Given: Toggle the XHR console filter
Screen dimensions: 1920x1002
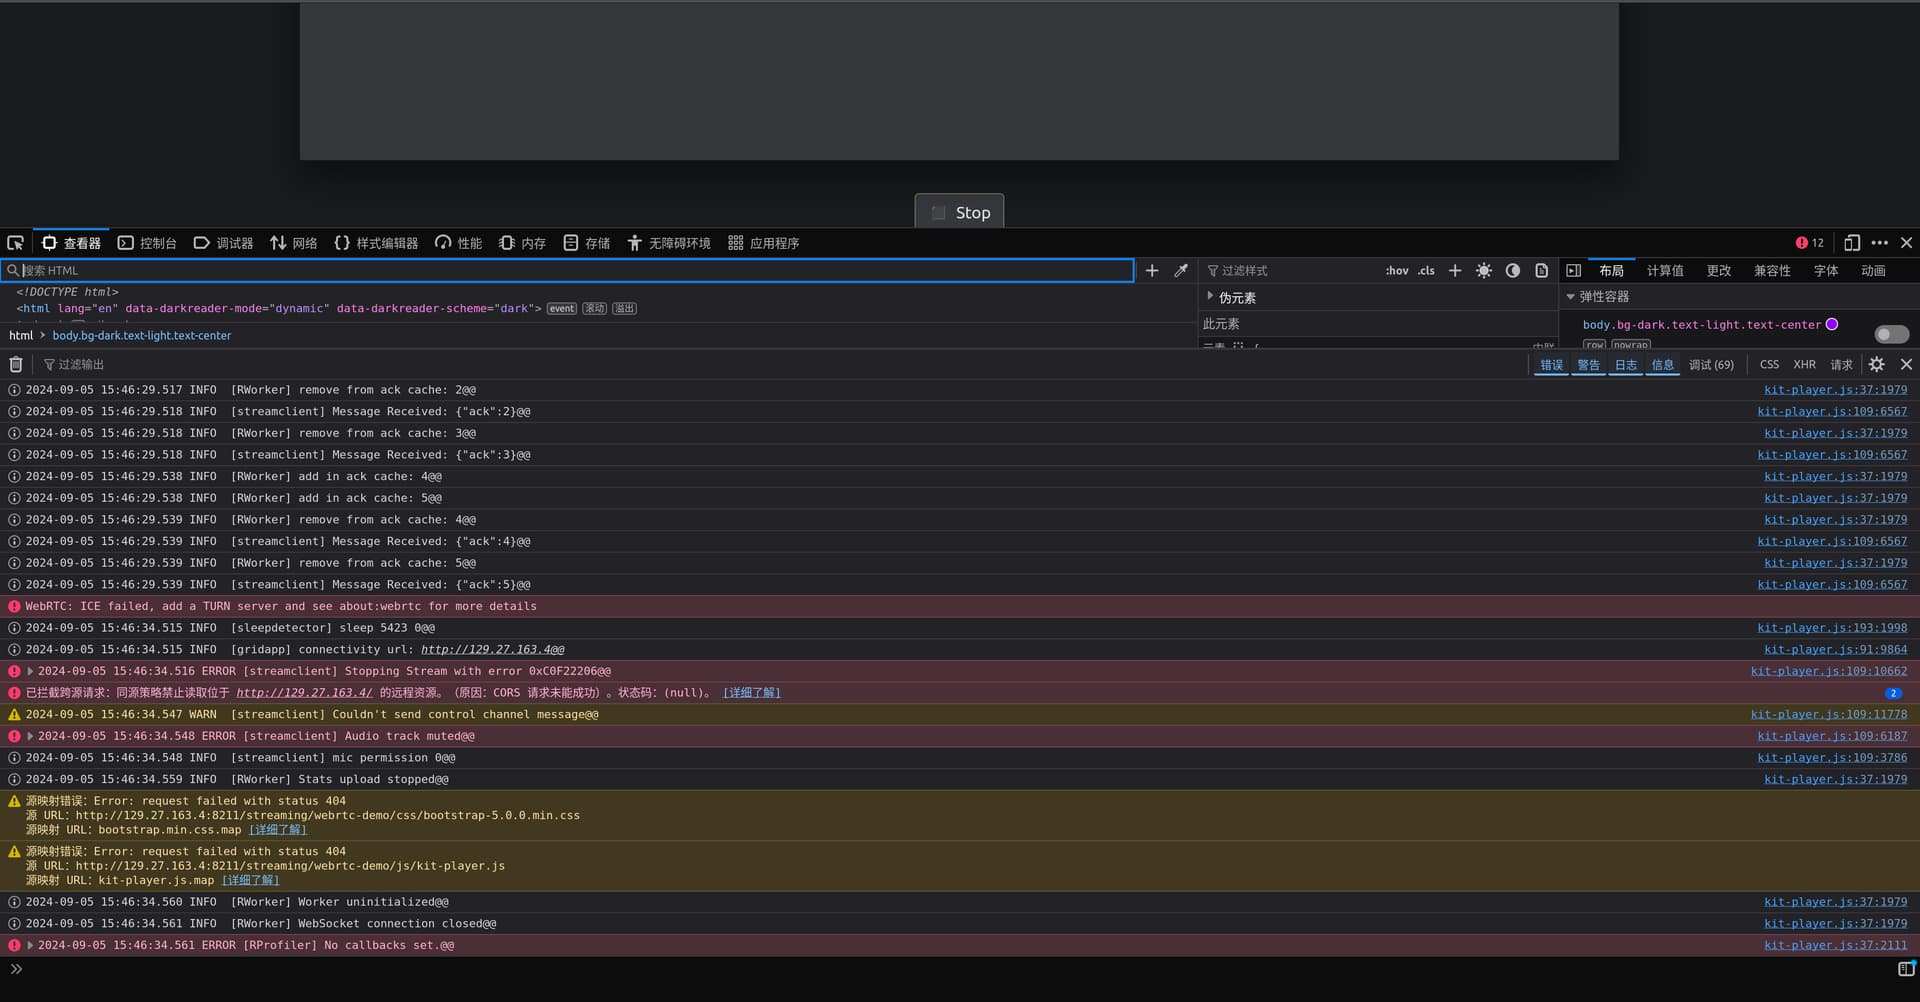Looking at the screenshot, I should pos(1804,365).
